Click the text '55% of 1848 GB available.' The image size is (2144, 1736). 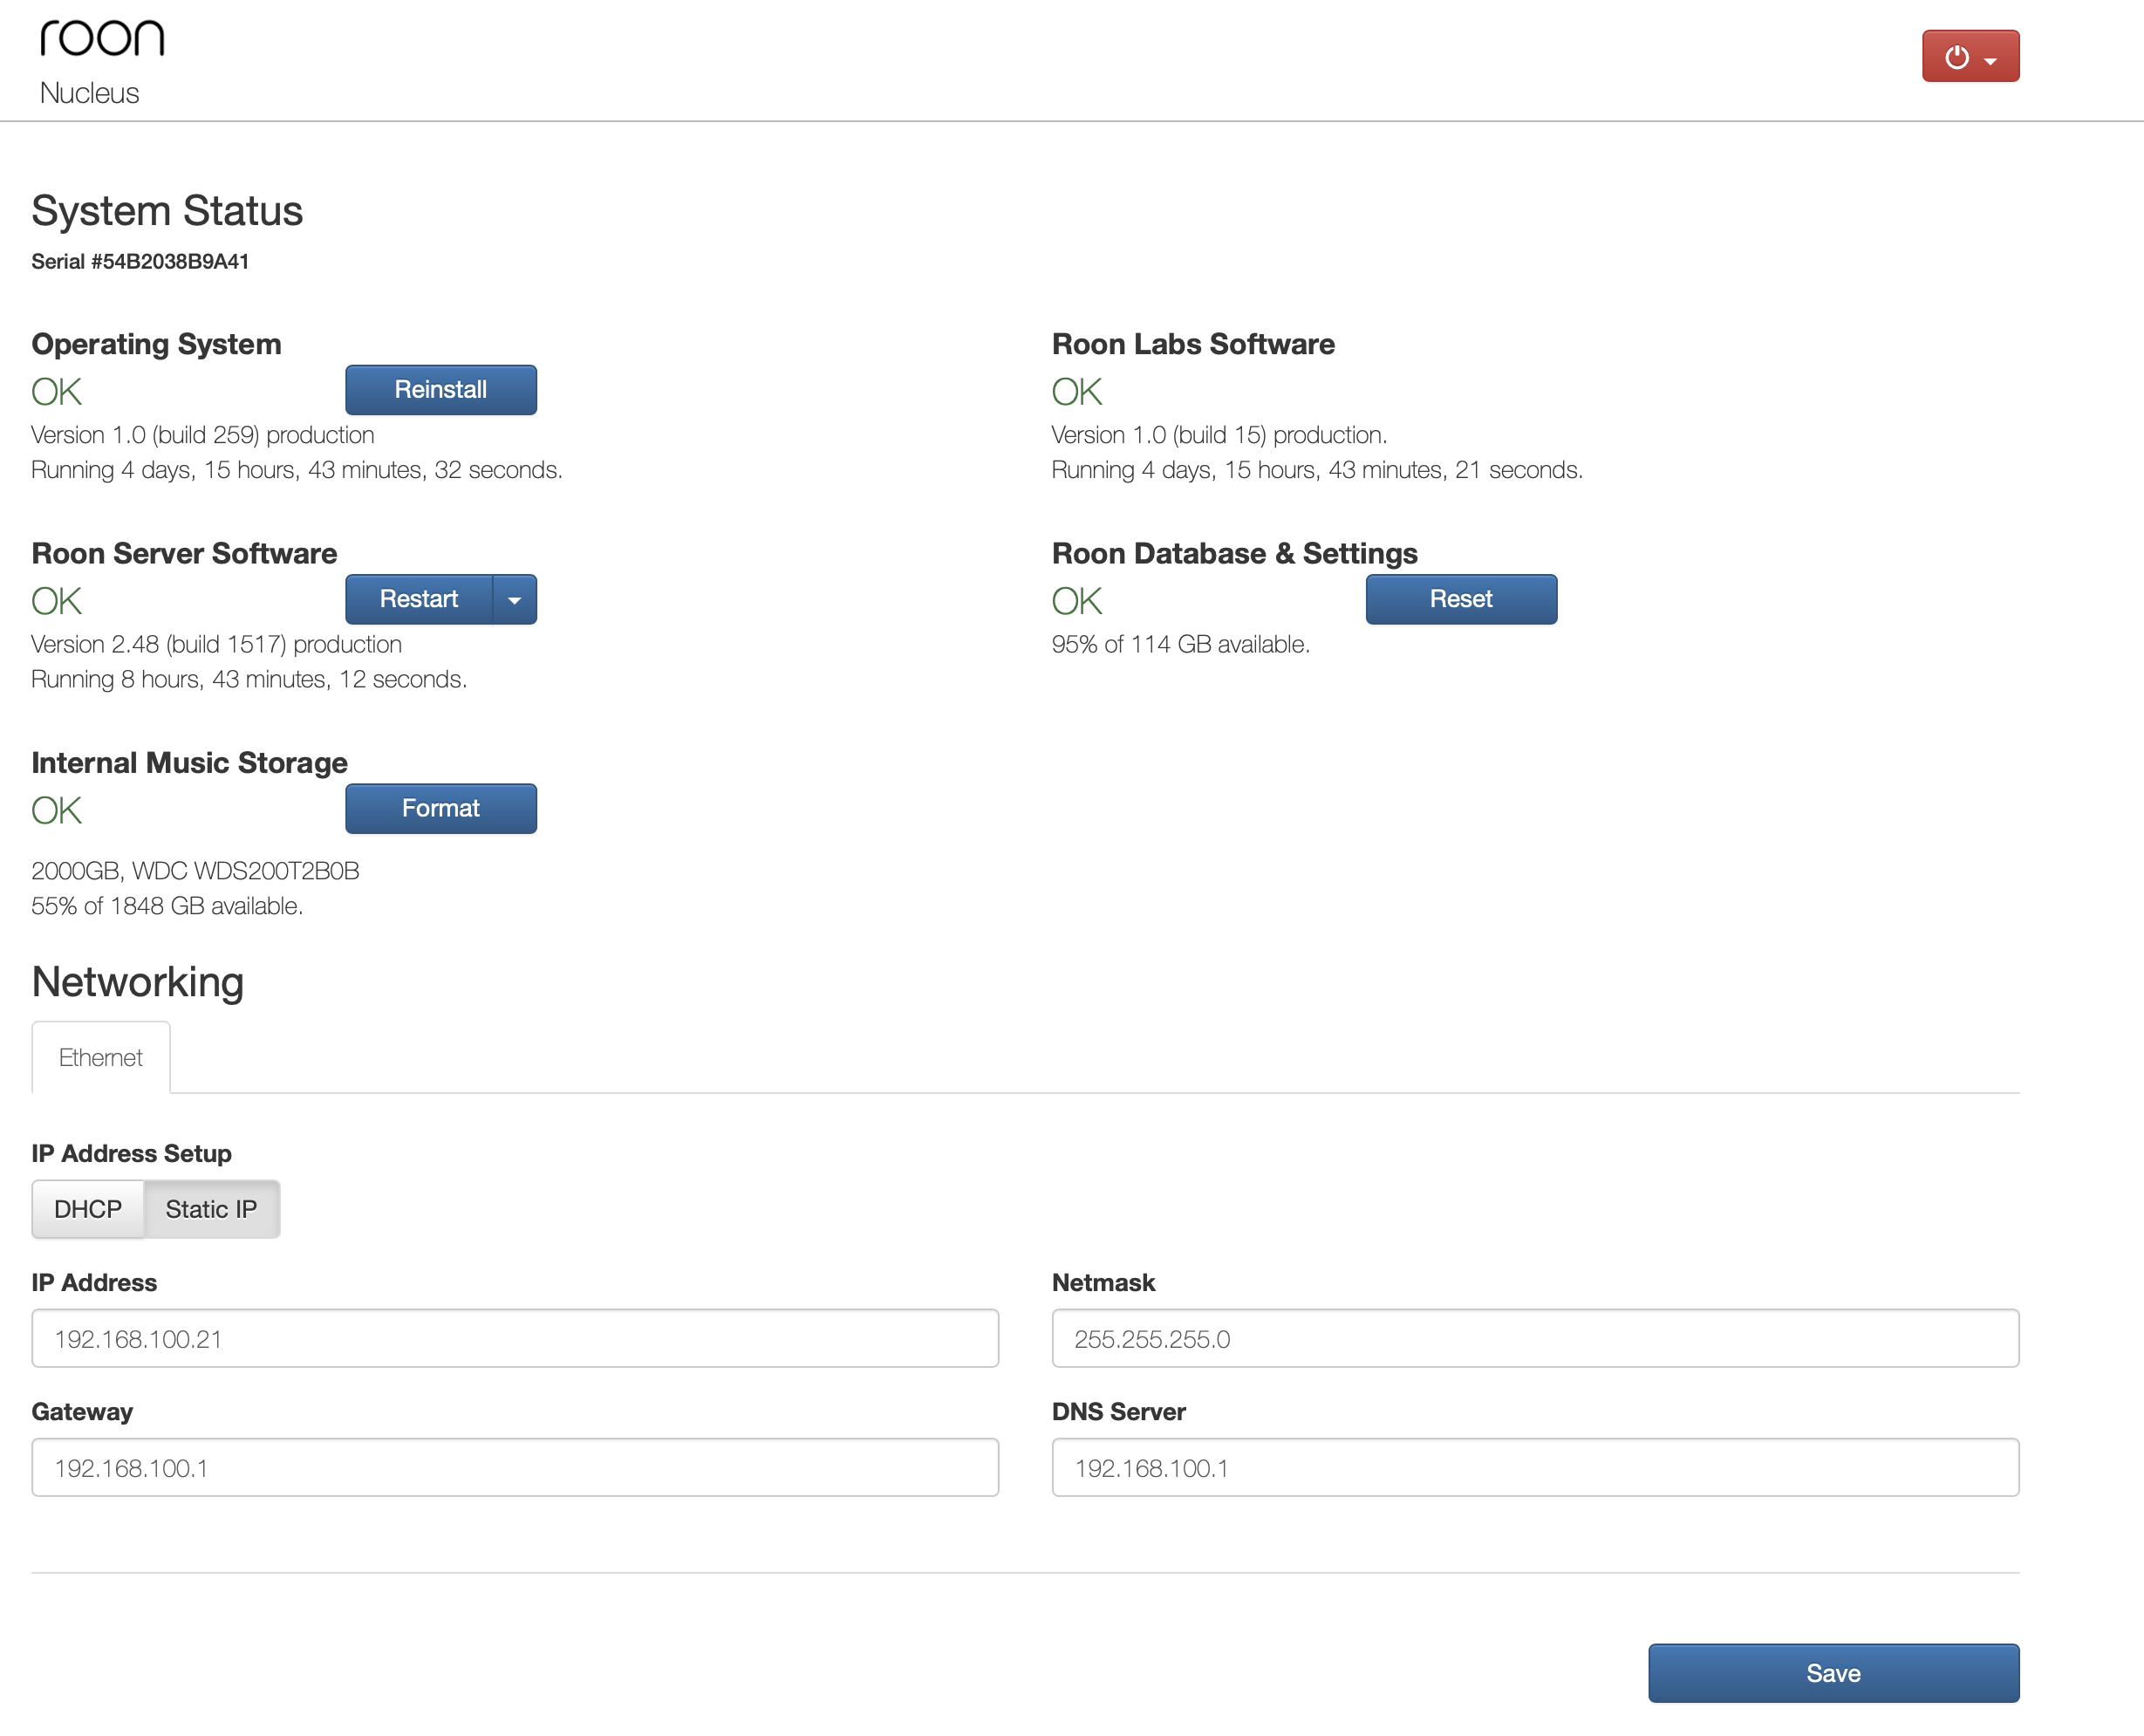[167, 906]
